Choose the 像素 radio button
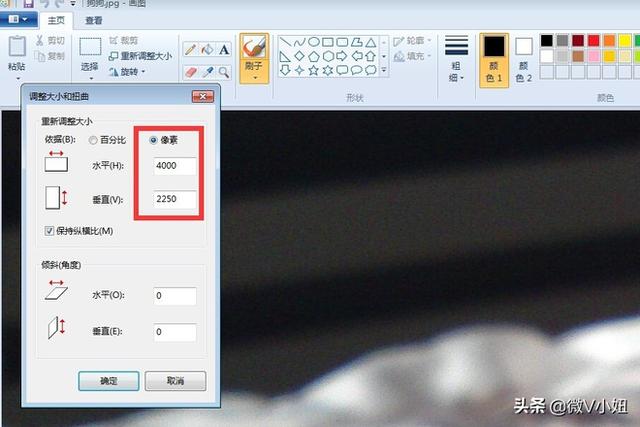640x427 pixels. pyautogui.click(x=153, y=140)
